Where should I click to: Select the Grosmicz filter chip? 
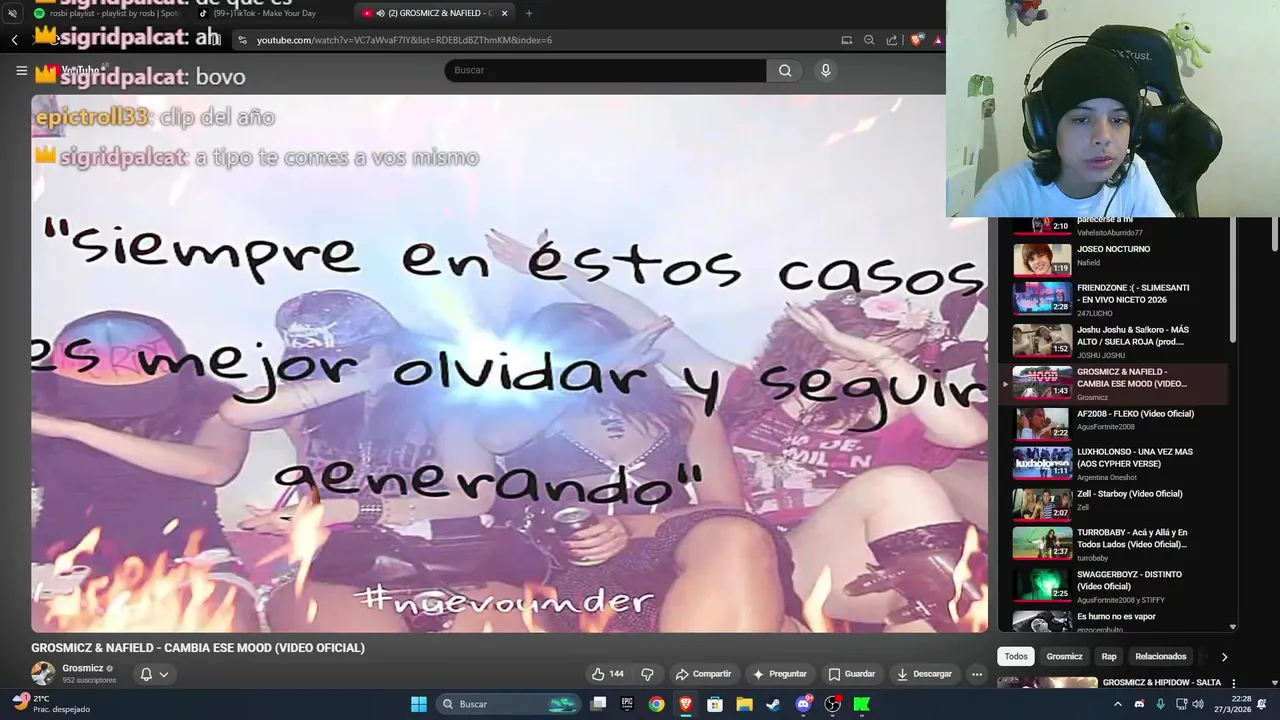[x=1064, y=657]
